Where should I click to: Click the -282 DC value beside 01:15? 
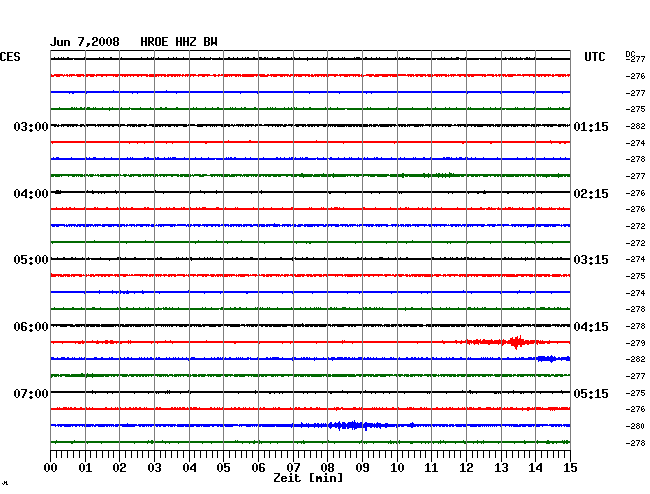coord(635,126)
